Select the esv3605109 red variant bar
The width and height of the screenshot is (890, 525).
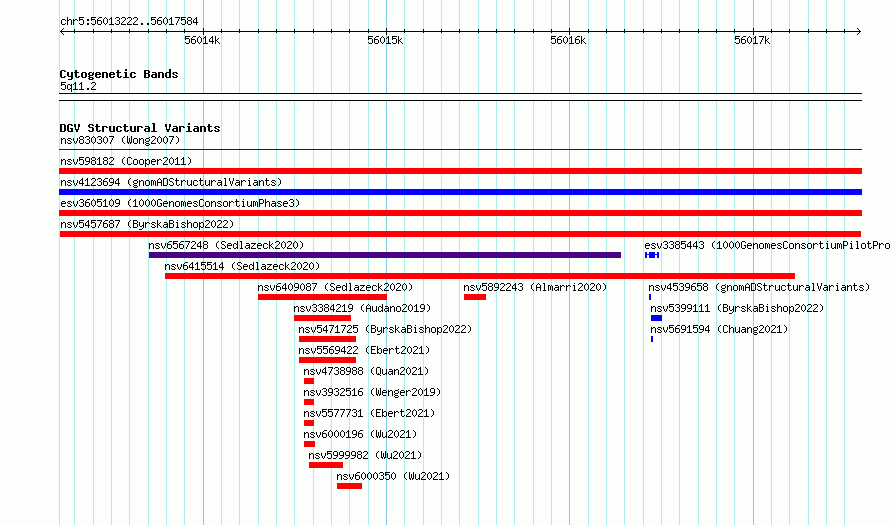[x=460, y=213]
